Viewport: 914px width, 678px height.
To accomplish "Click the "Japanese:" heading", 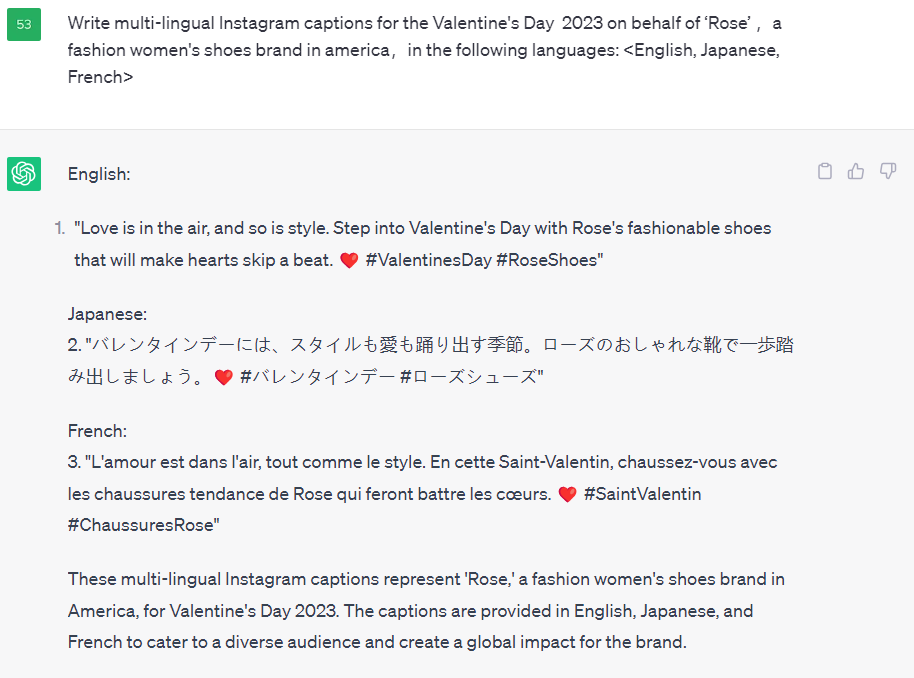I will (107, 314).
